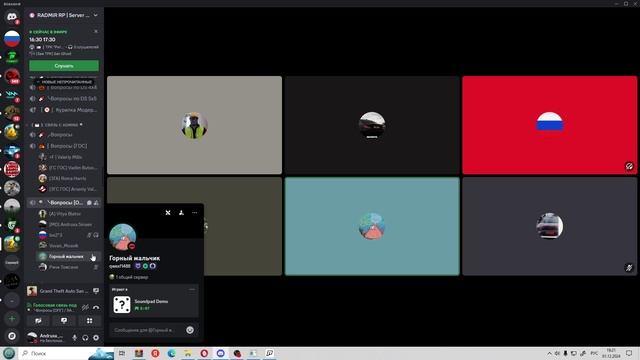Toggle headphones deafen in user panel
The width and height of the screenshot is (640, 360).
(85, 338)
